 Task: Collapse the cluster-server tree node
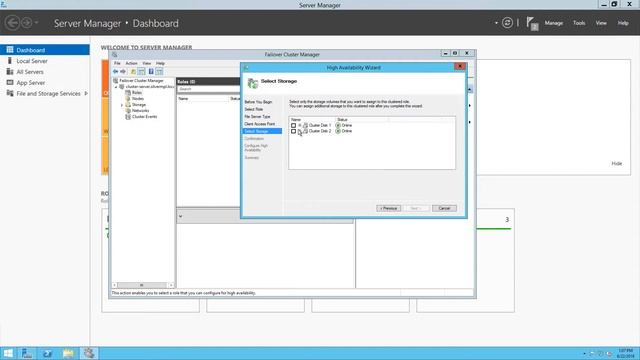[x=116, y=87]
